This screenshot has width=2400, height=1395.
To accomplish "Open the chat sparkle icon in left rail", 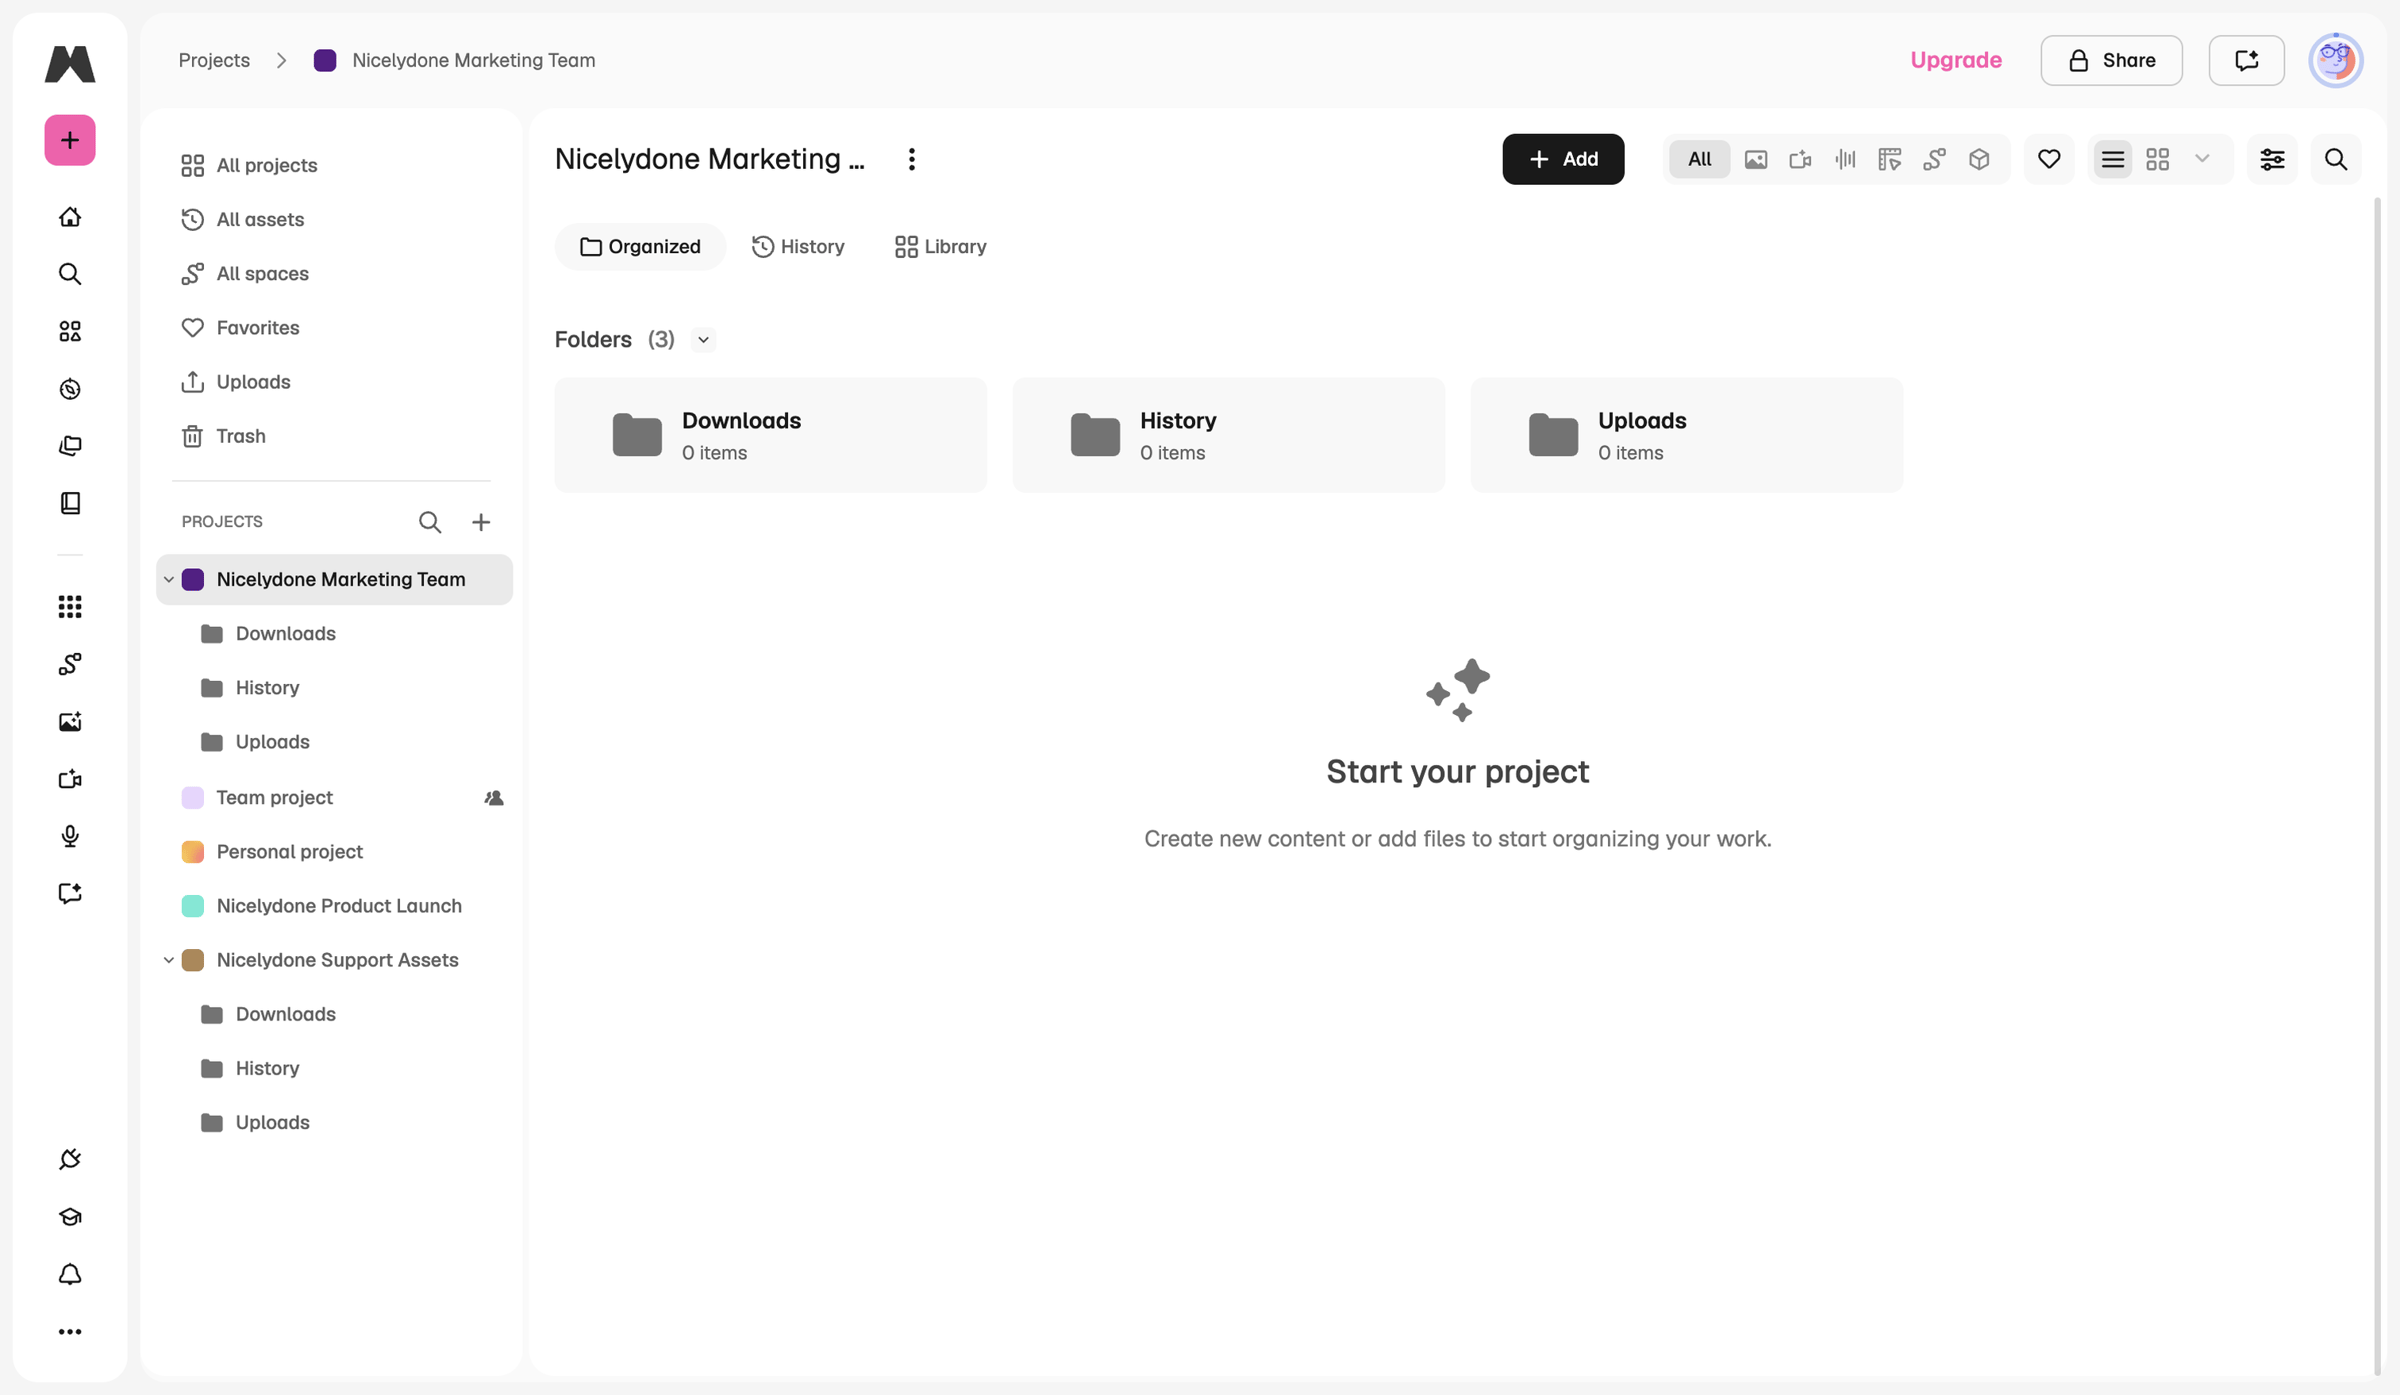I will click(x=70, y=894).
